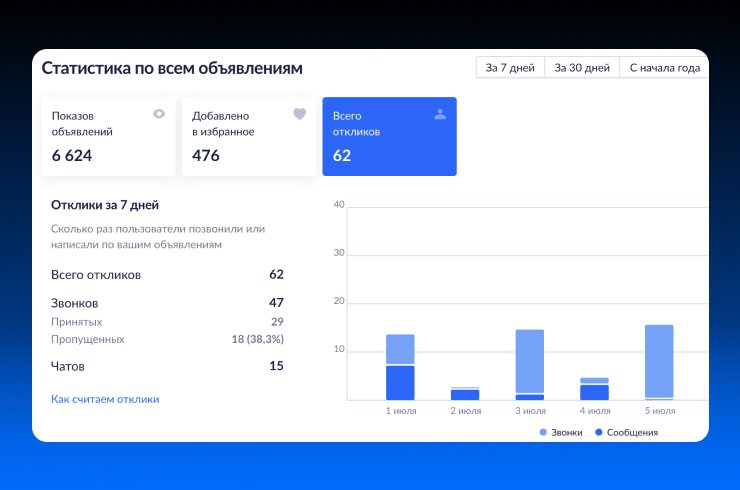Click the light blue Звонки legend dot
740x490 pixels.
tap(543, 432)
